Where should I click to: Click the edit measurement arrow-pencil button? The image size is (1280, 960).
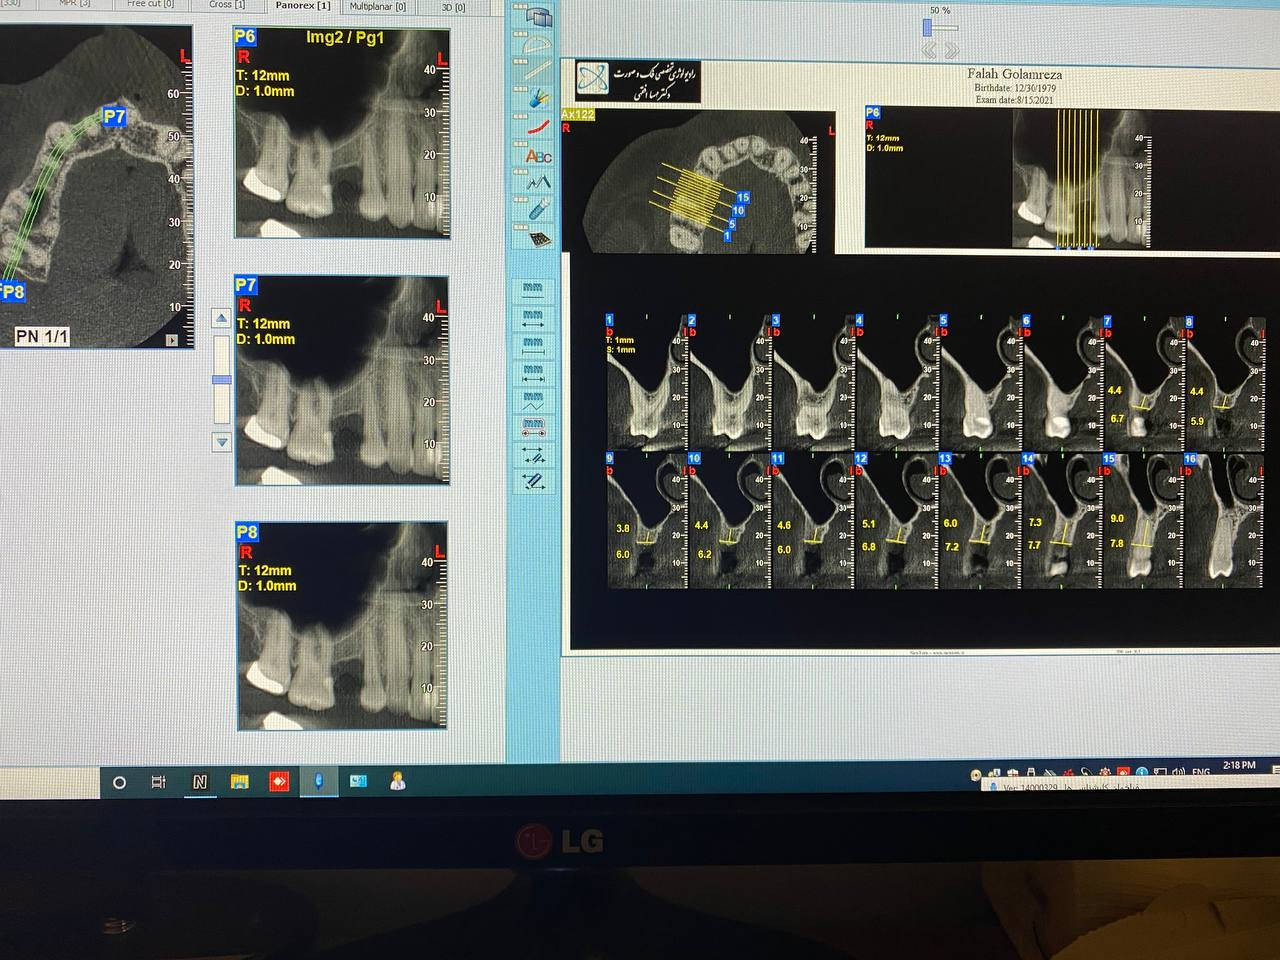[533, 455]
